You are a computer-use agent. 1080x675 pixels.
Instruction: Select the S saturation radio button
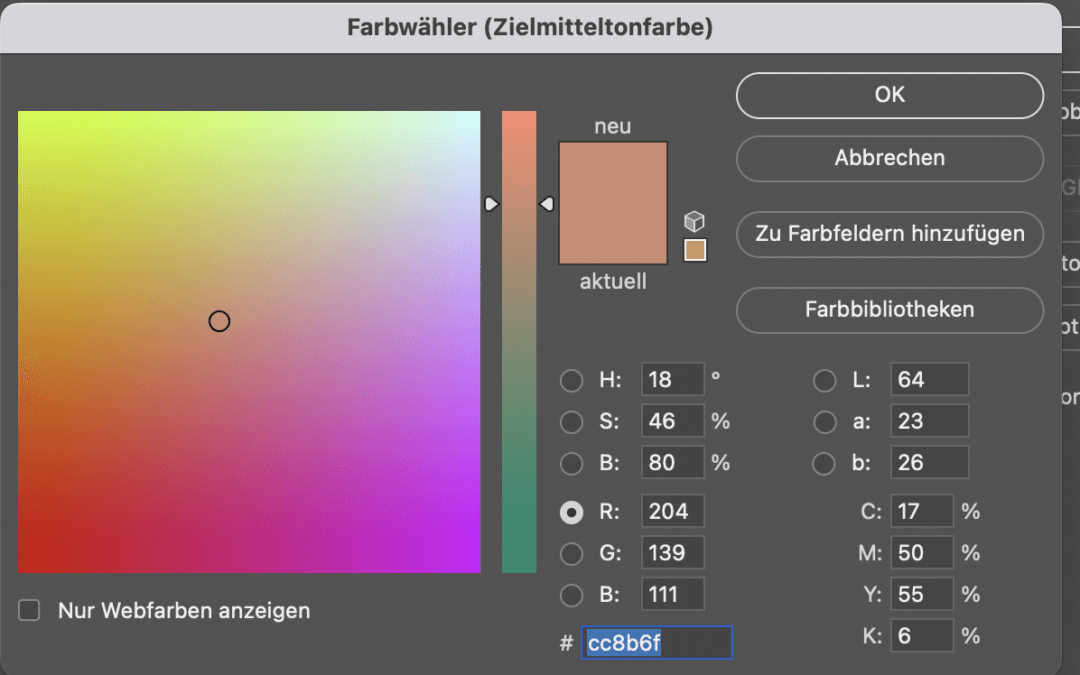[x=571, y=421]
